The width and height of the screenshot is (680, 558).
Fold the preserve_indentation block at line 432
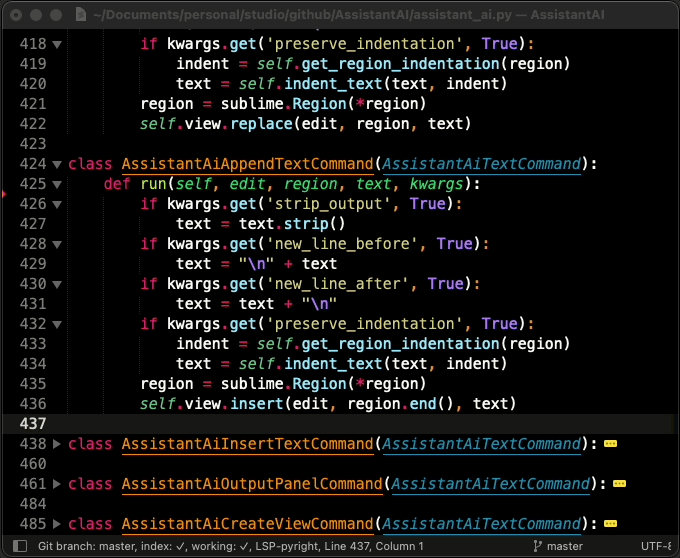[x=57, y=324]
